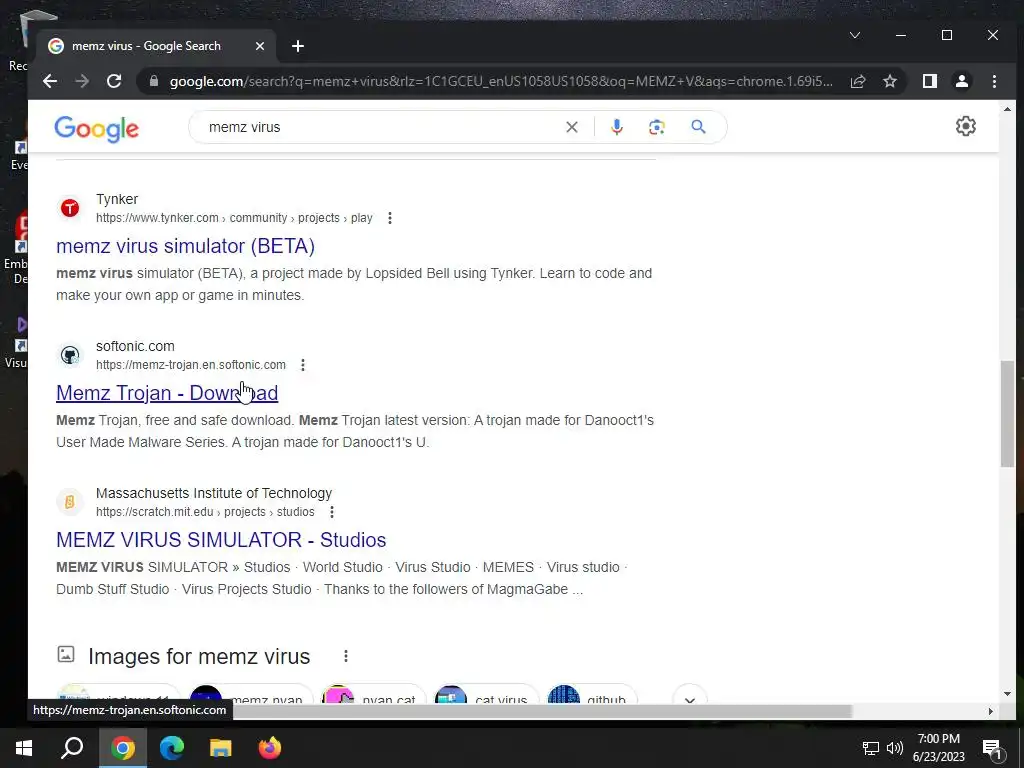Open more options for softonic result
This screenshot has height=768, width=1024.
coord(302,365)
